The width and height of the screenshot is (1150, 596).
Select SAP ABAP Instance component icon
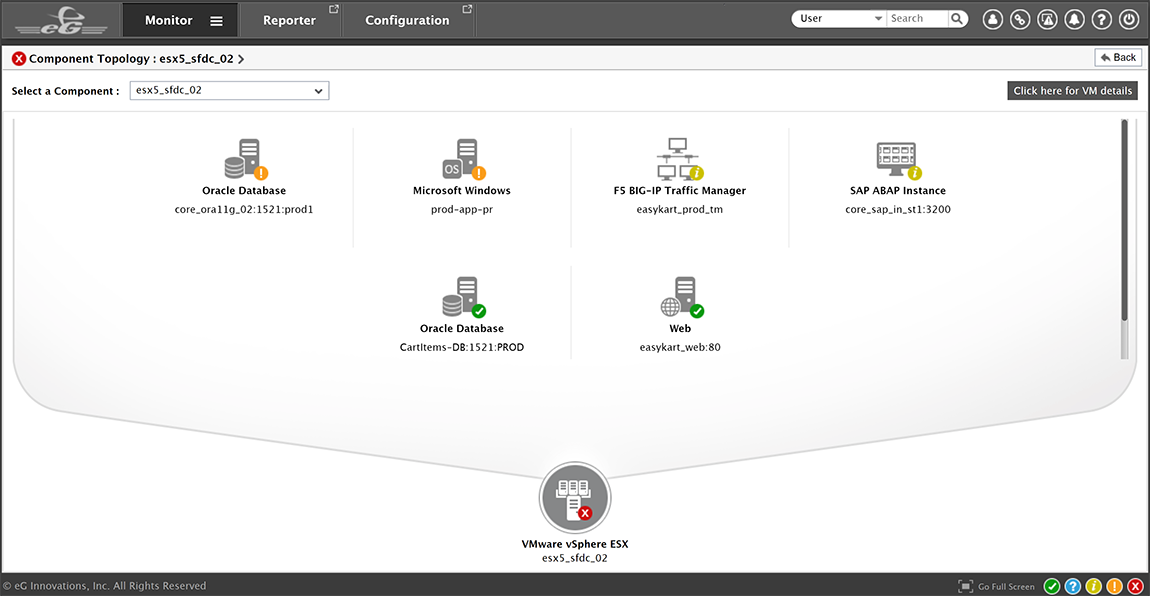[x=898, y=161]
